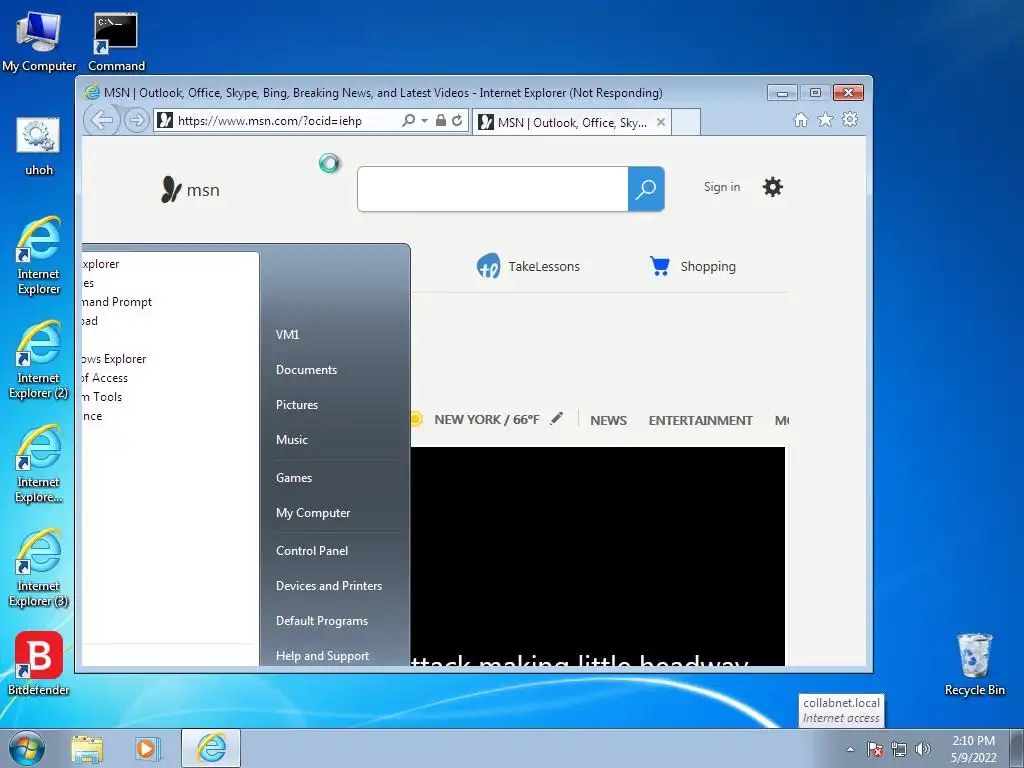Click the IE forward navigation button

(x=136, y=120)
